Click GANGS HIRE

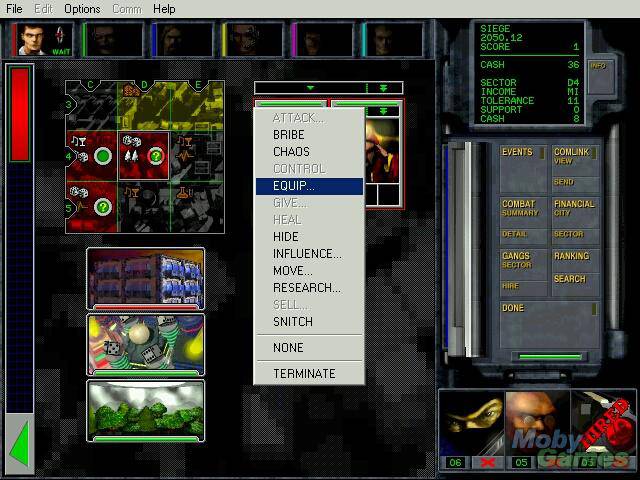point(523,289)
